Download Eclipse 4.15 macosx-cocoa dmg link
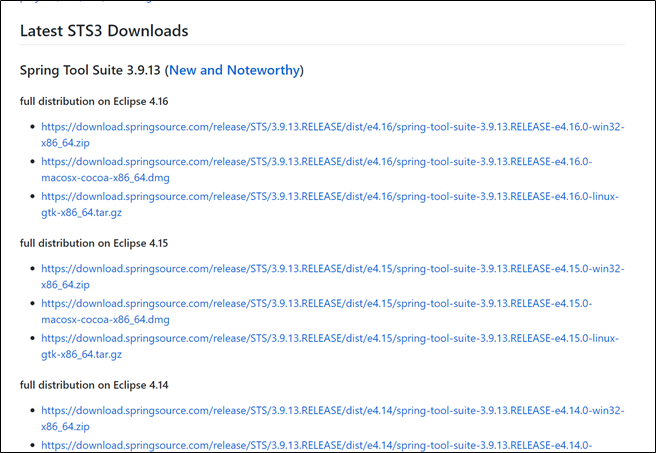This screenshot has height=453, width=656. [317, 311]
